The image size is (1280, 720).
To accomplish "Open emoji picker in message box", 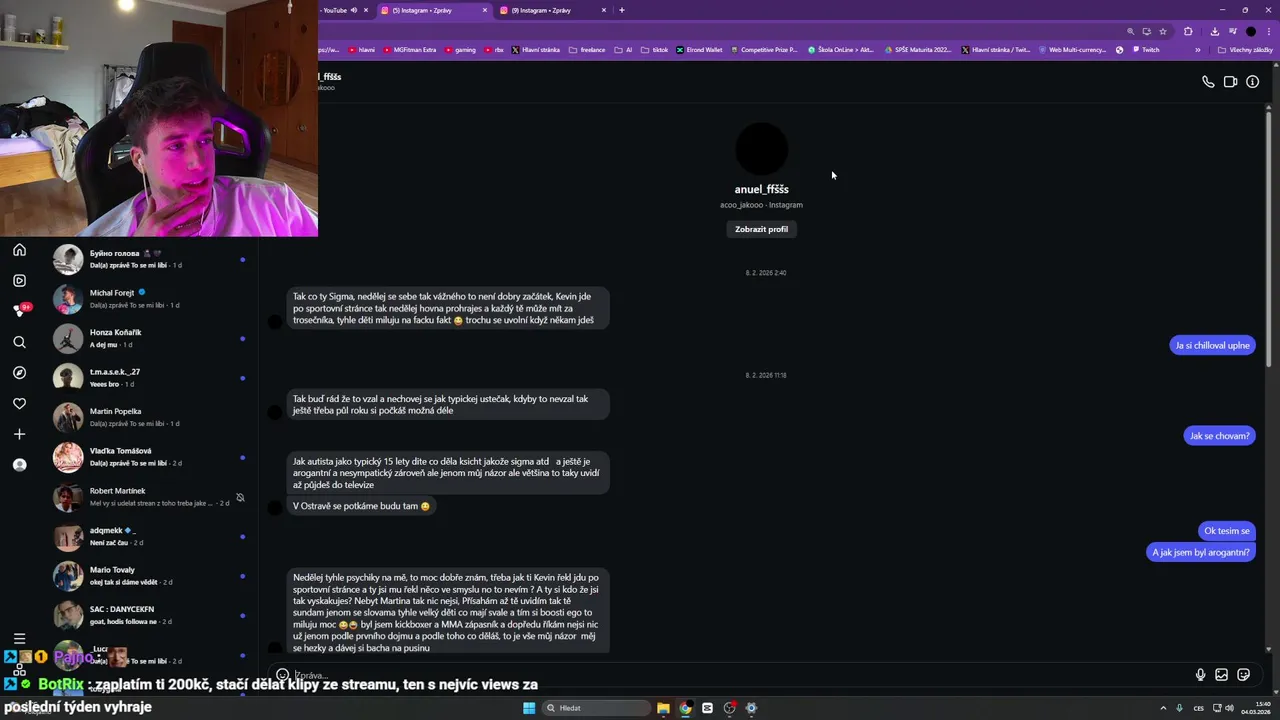I will pos(282,675).
